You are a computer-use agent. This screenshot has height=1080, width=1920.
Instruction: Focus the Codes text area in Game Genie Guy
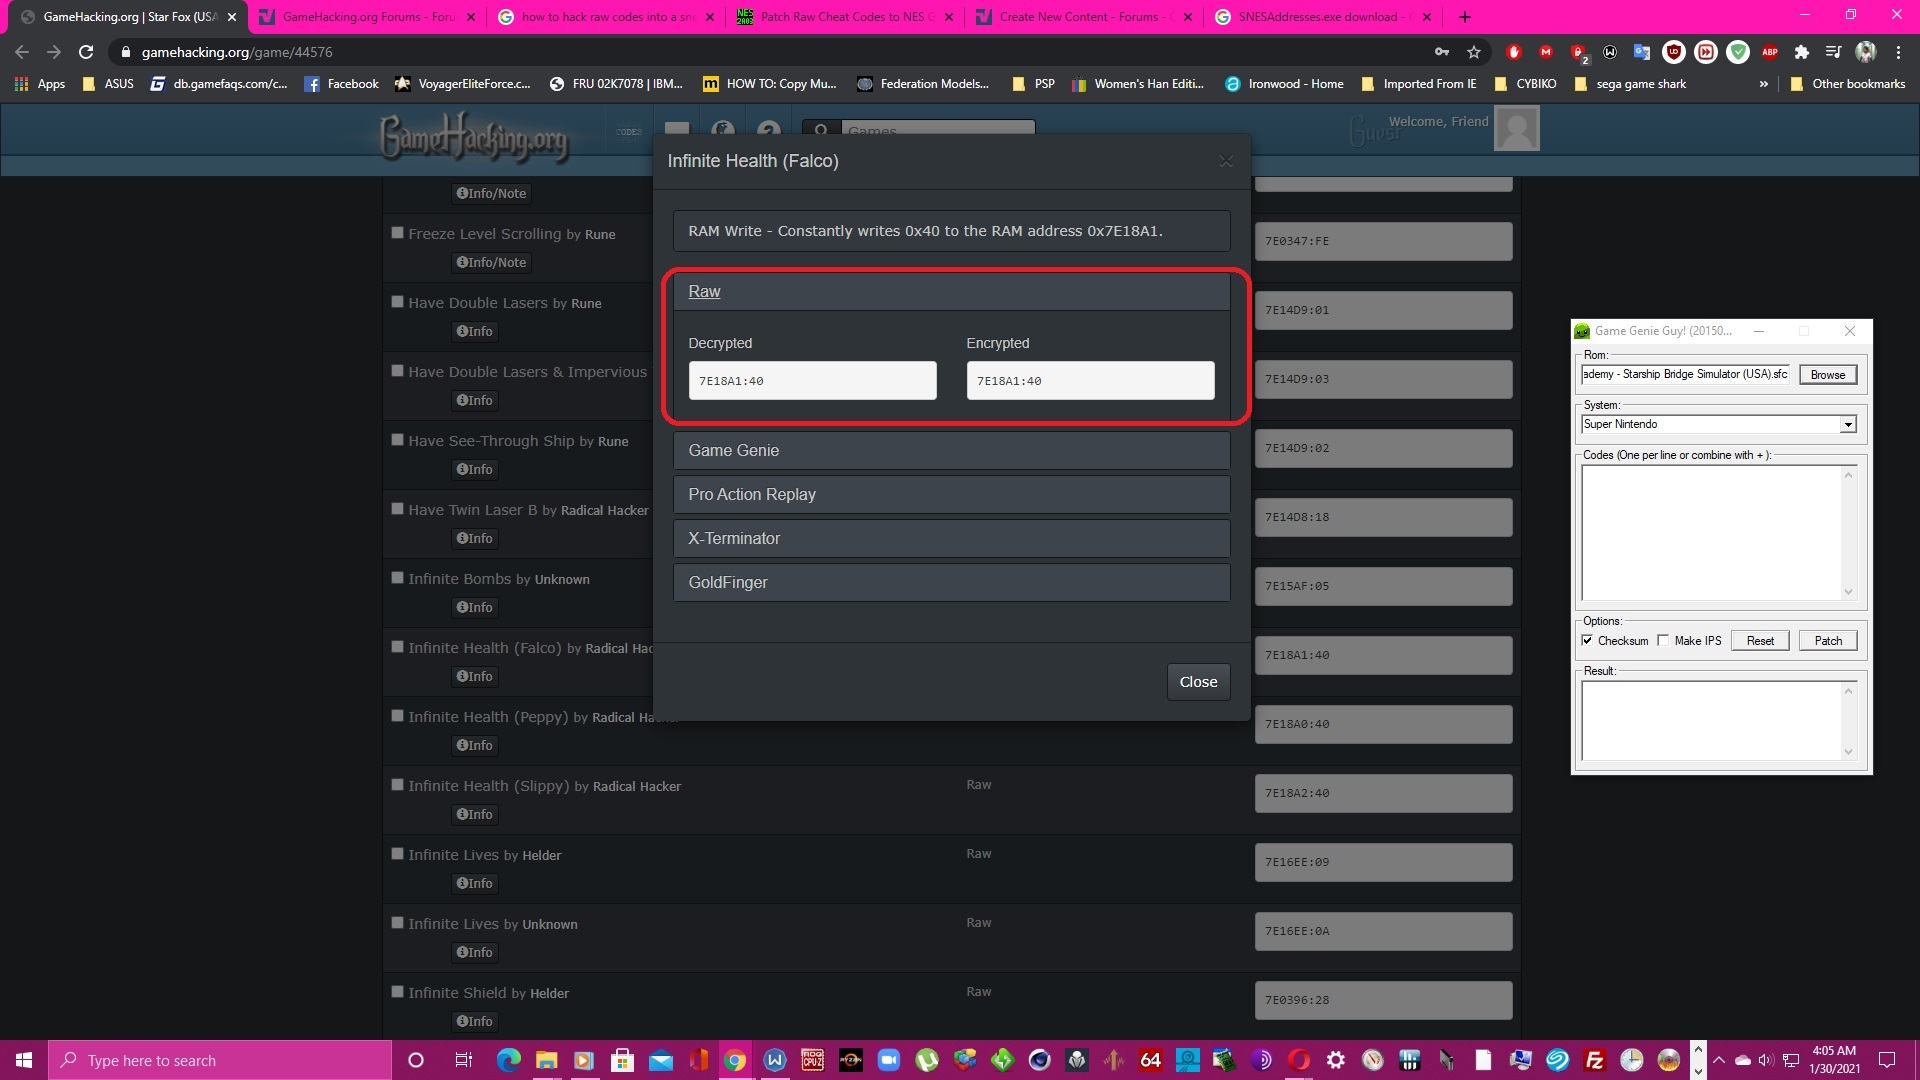pyautogui.click(x=1711, y=532)
